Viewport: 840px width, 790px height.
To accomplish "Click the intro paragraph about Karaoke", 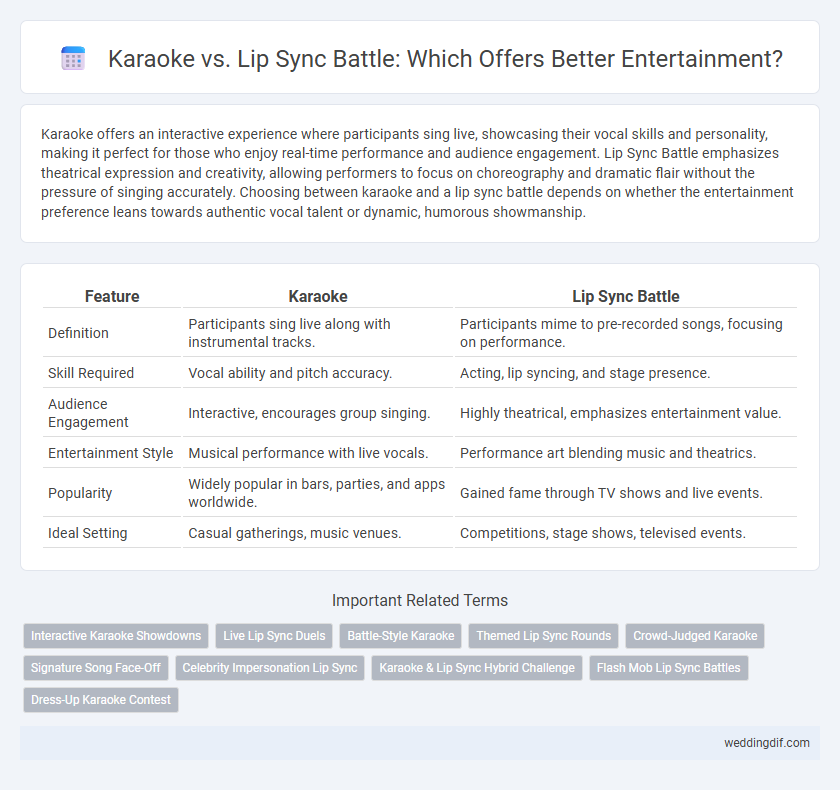I will (x=417, y=173).
